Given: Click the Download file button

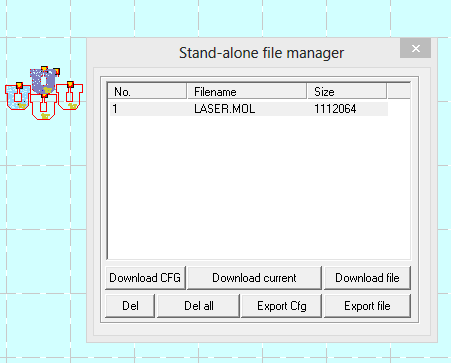Looking at the screenshot, I should click(x=367, y=278).
